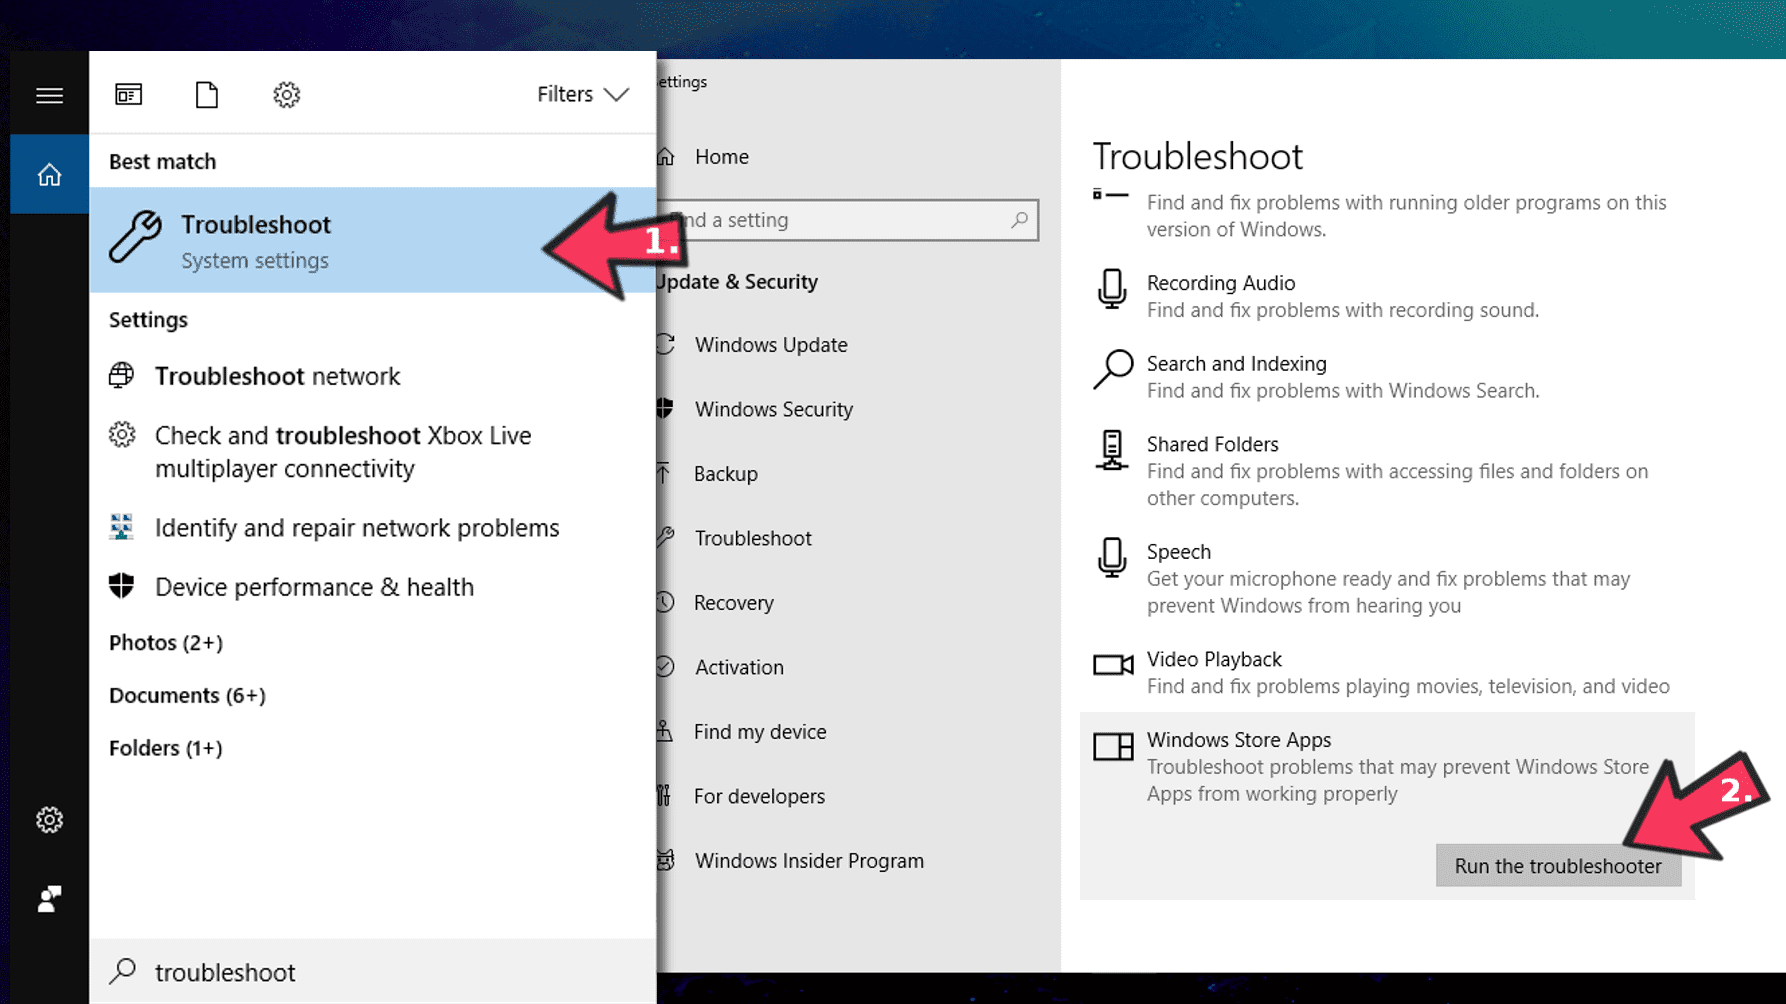
Task: Filter search results by Apps icon
Action: click(x=129, y=95)
